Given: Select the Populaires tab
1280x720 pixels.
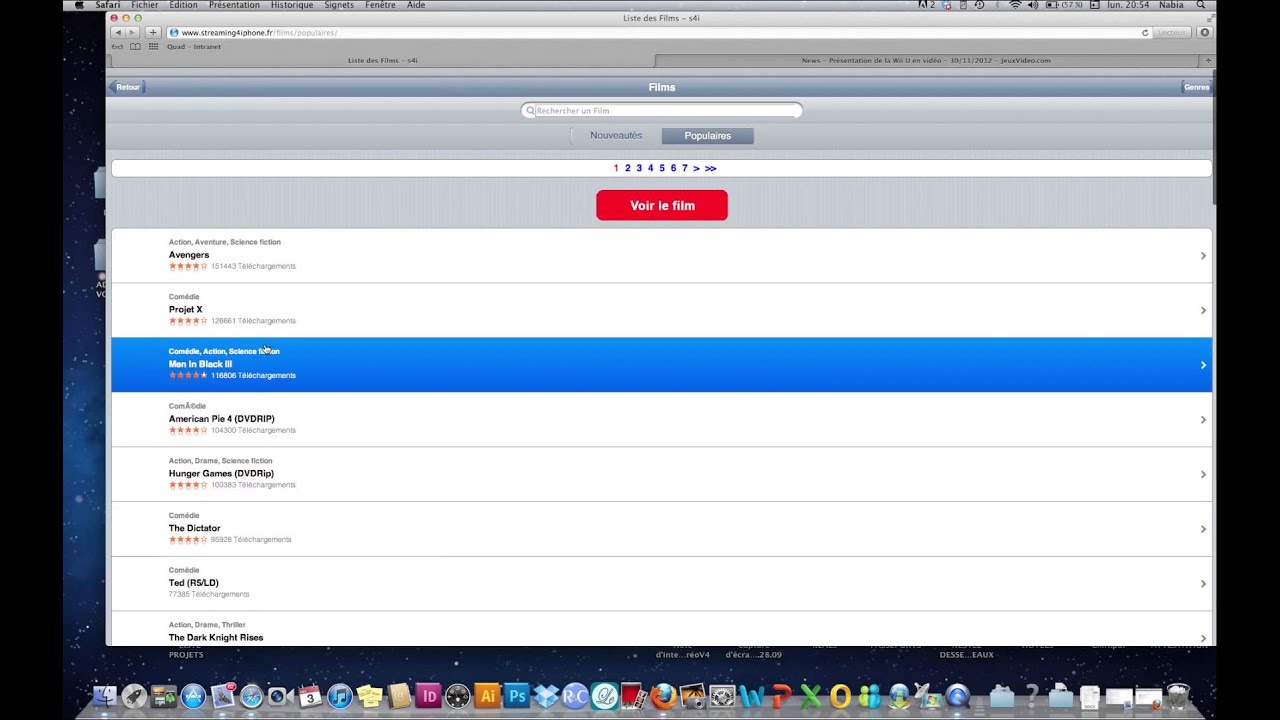Looking at the screenshot, I should pyautogui.click(x=708, y=136).
